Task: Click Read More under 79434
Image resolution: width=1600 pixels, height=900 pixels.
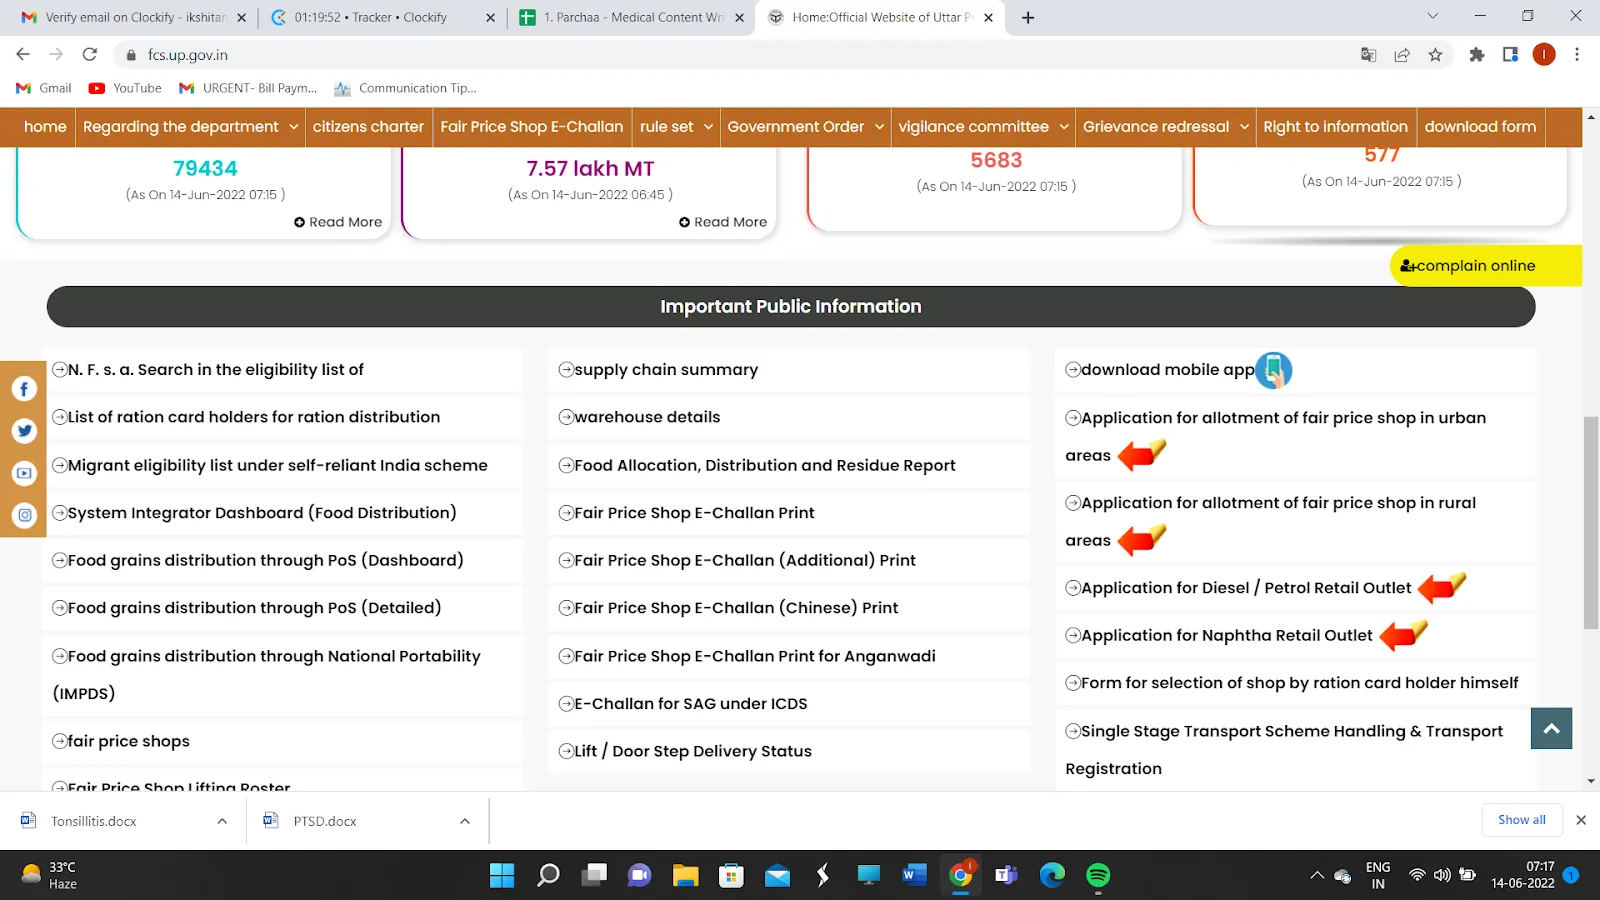Action: click(338, 222)
